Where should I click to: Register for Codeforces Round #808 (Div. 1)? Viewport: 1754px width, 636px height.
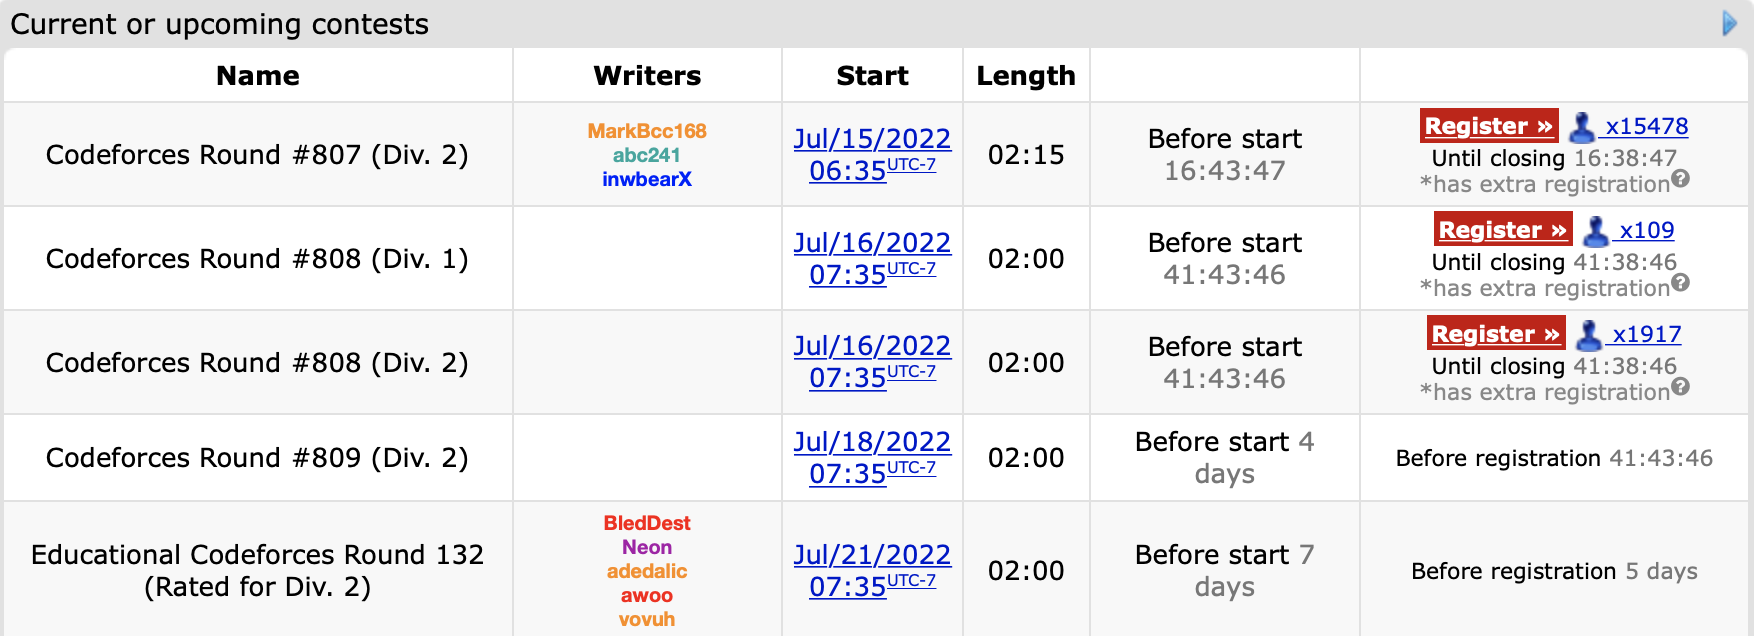pyautogui.click(x=1502, y=230)
